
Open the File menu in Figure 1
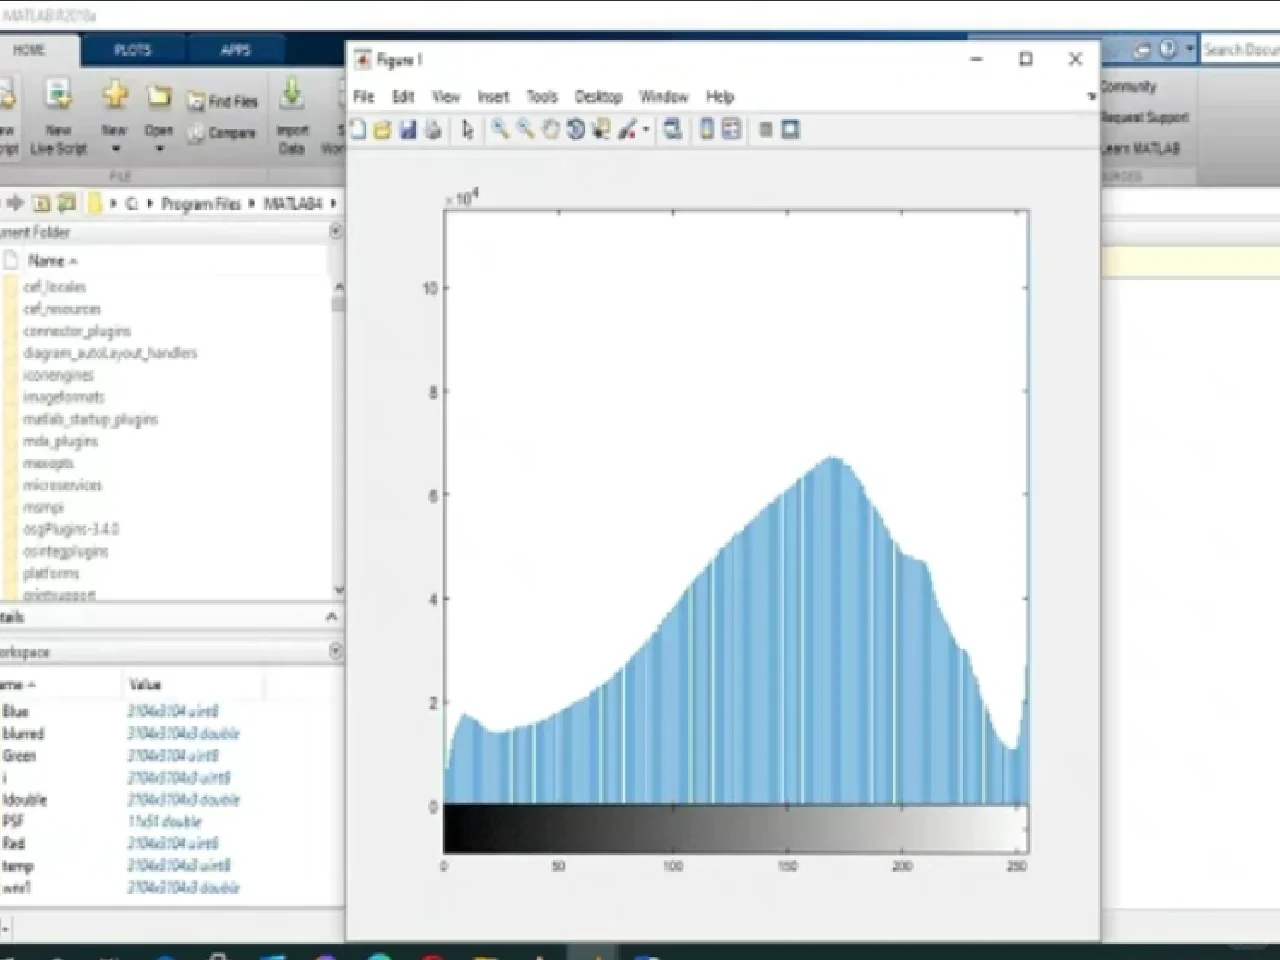[x=364, y=97]
